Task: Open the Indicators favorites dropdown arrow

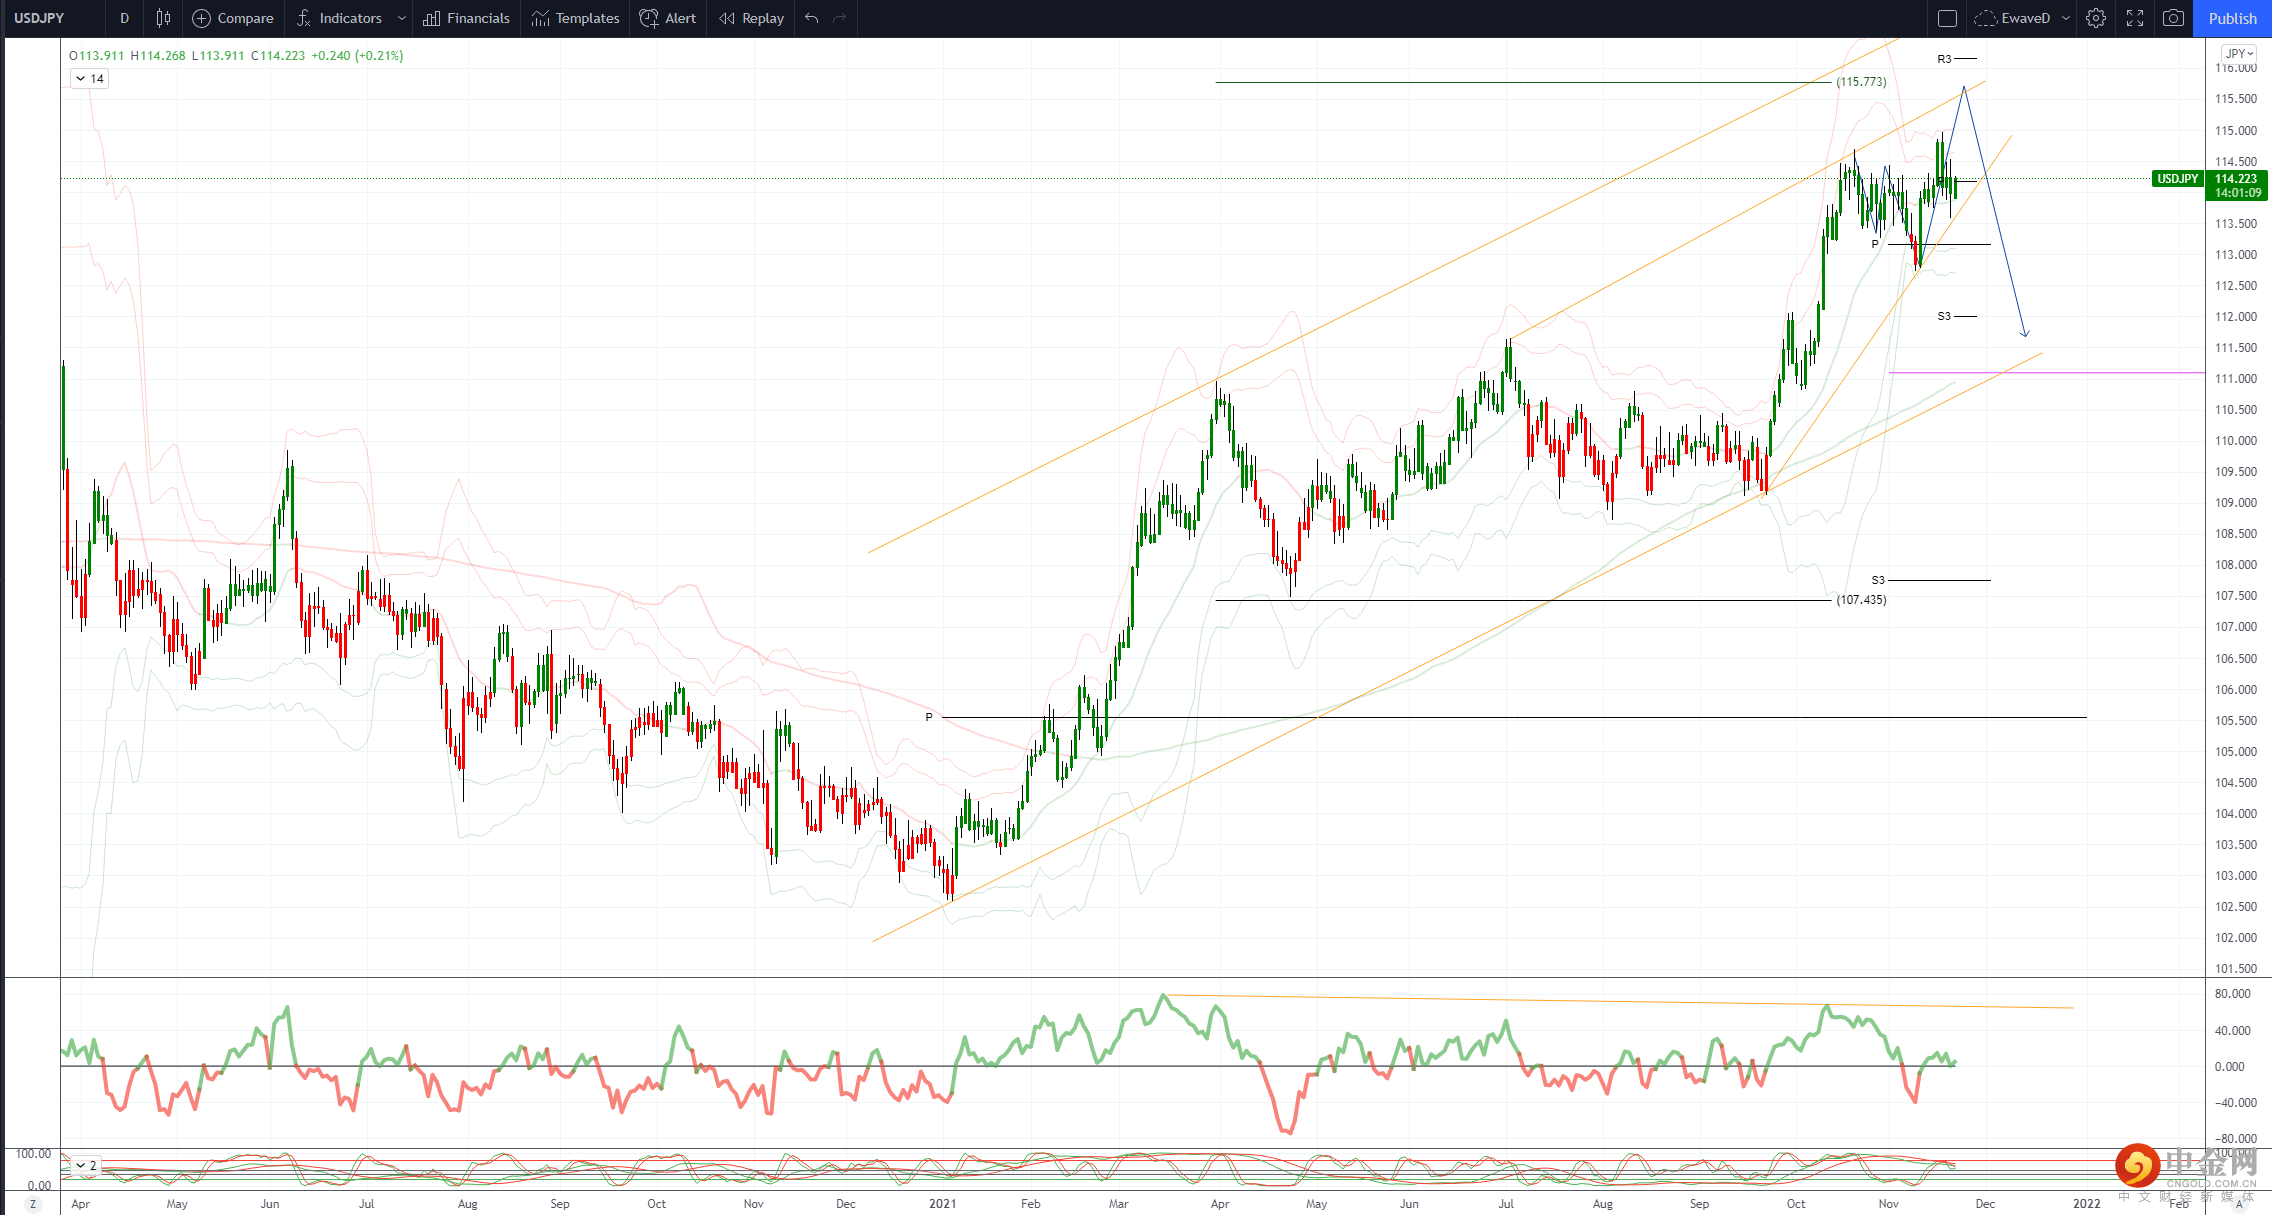Action: pyautogui.click(x=402, y=18)
